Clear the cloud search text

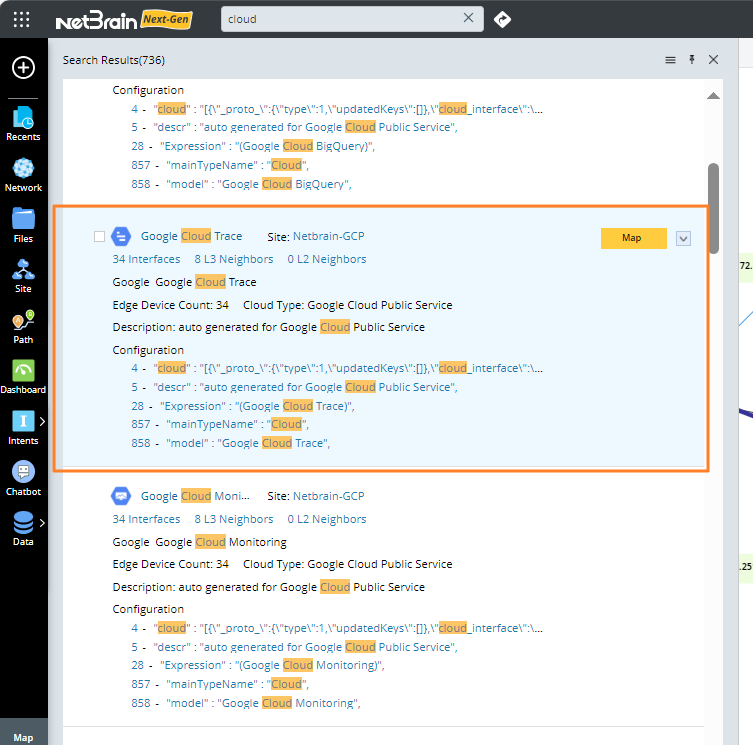tap(468, 18)
